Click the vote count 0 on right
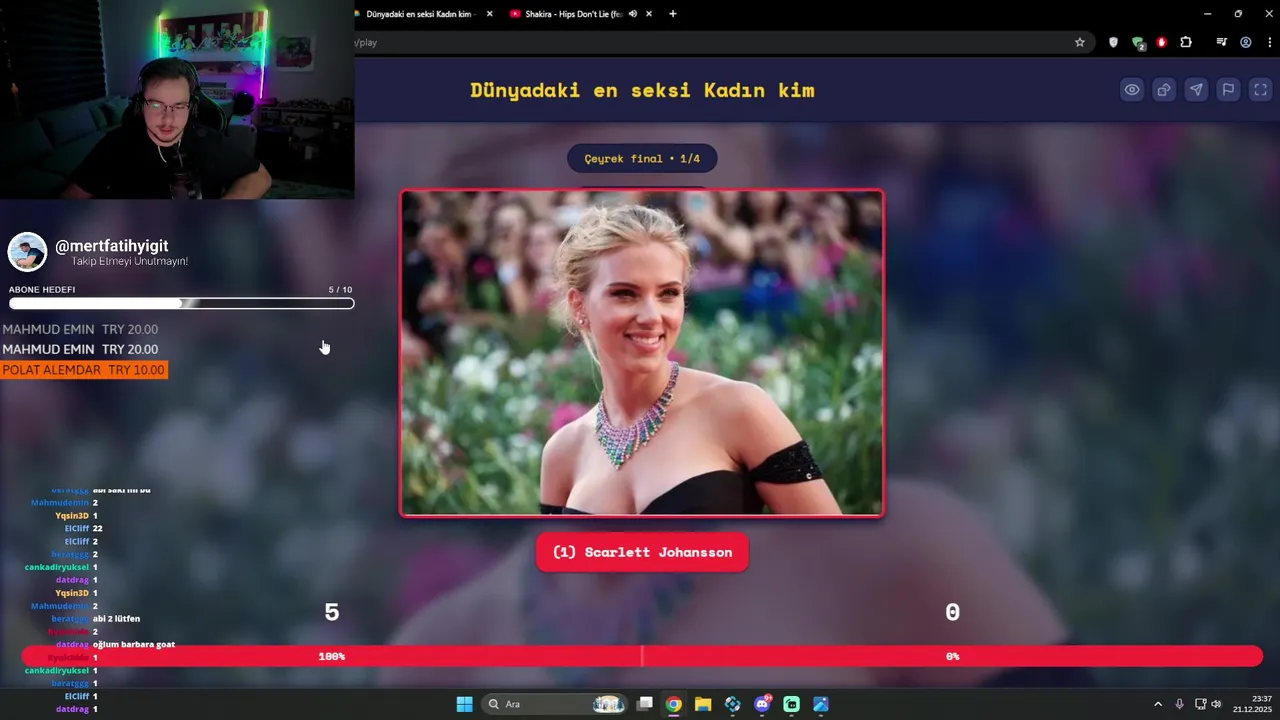1280x720 pixels. [953, 612]
